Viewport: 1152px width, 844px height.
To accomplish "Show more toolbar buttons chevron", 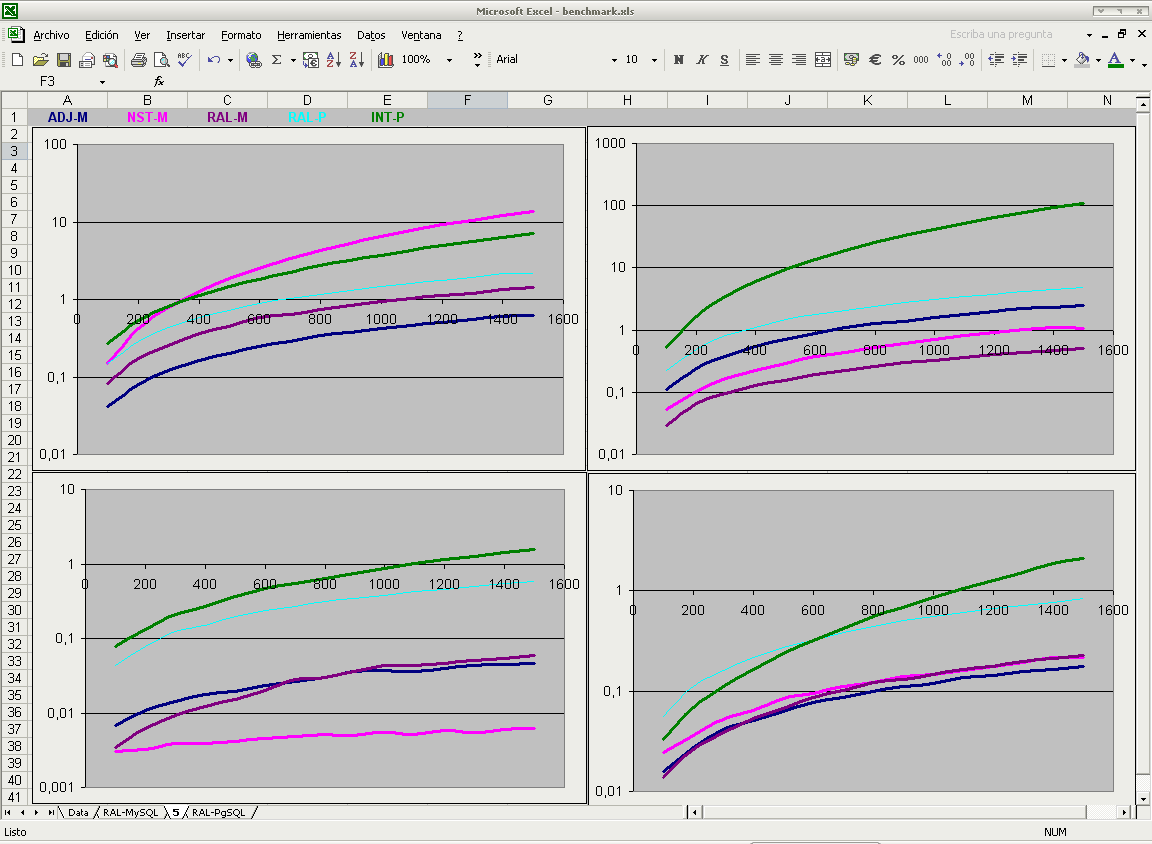I will (478, 59).
